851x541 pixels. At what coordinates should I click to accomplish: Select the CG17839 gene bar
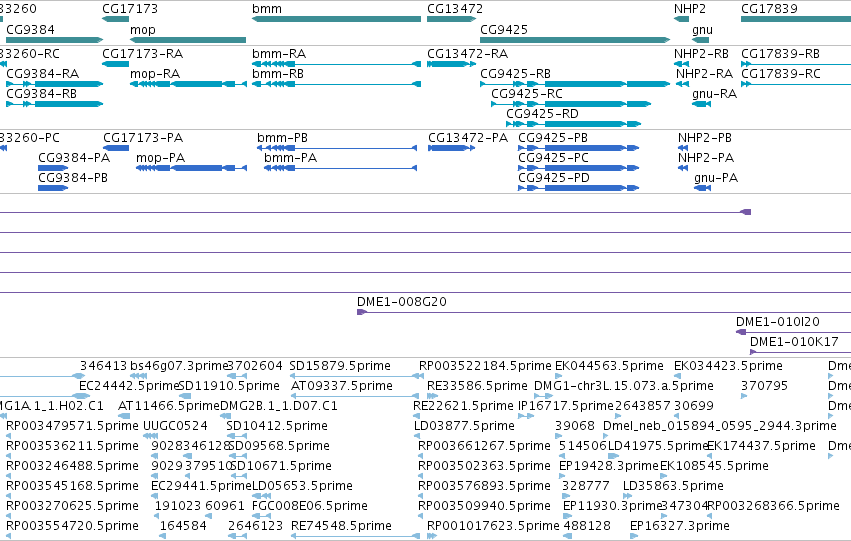click(796, 19)
